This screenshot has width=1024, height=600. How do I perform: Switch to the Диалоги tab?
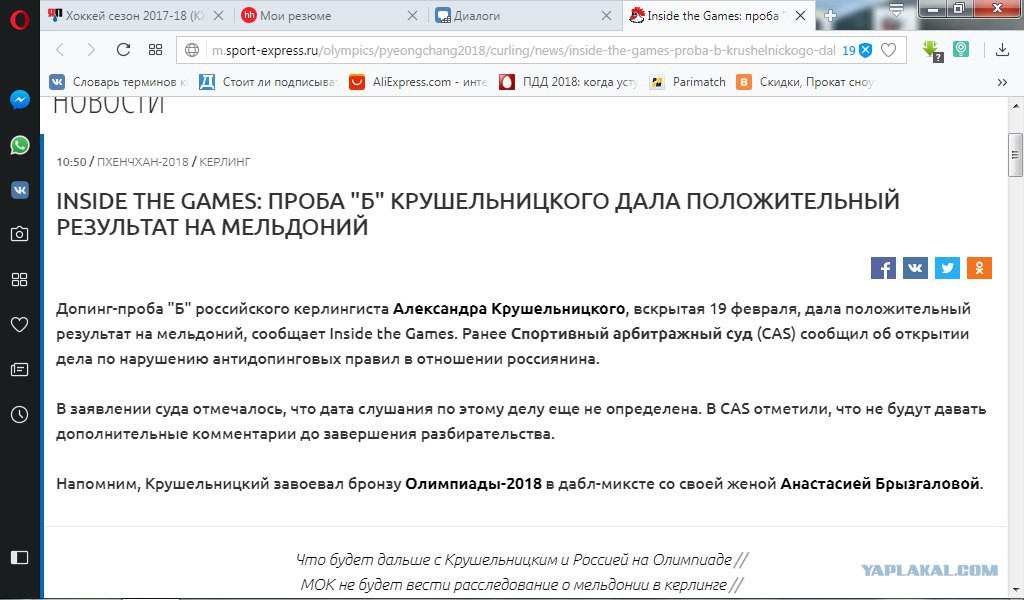tap(524, 16)
